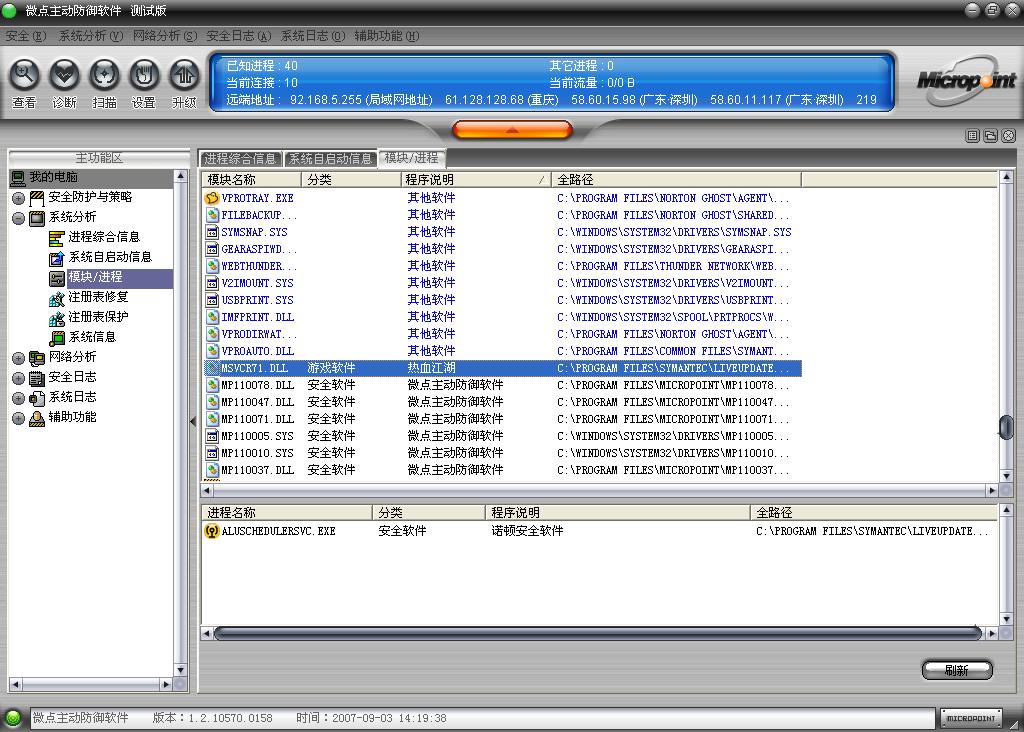
Task: Select the WEBTHUNDER module row
Action: point(502,266)
